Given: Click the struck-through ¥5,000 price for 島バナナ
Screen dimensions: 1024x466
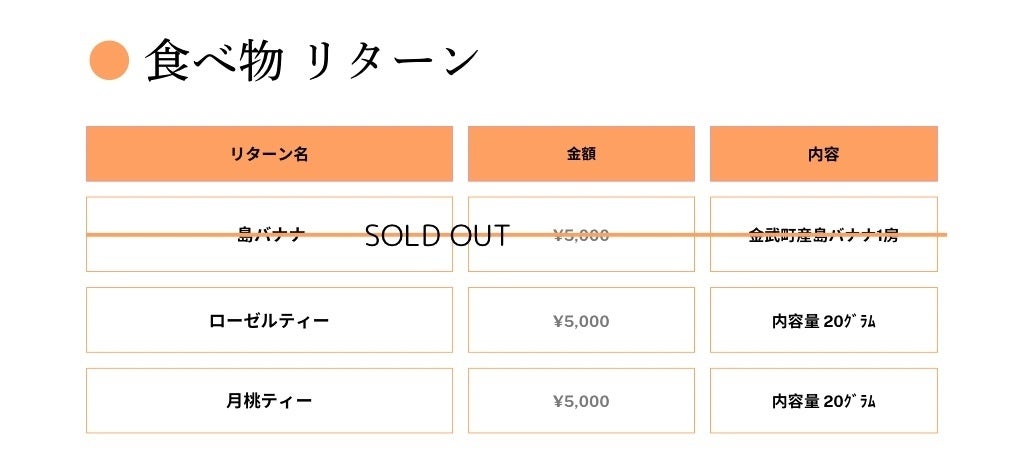Looking at the screenshot, I should point(581,236).
